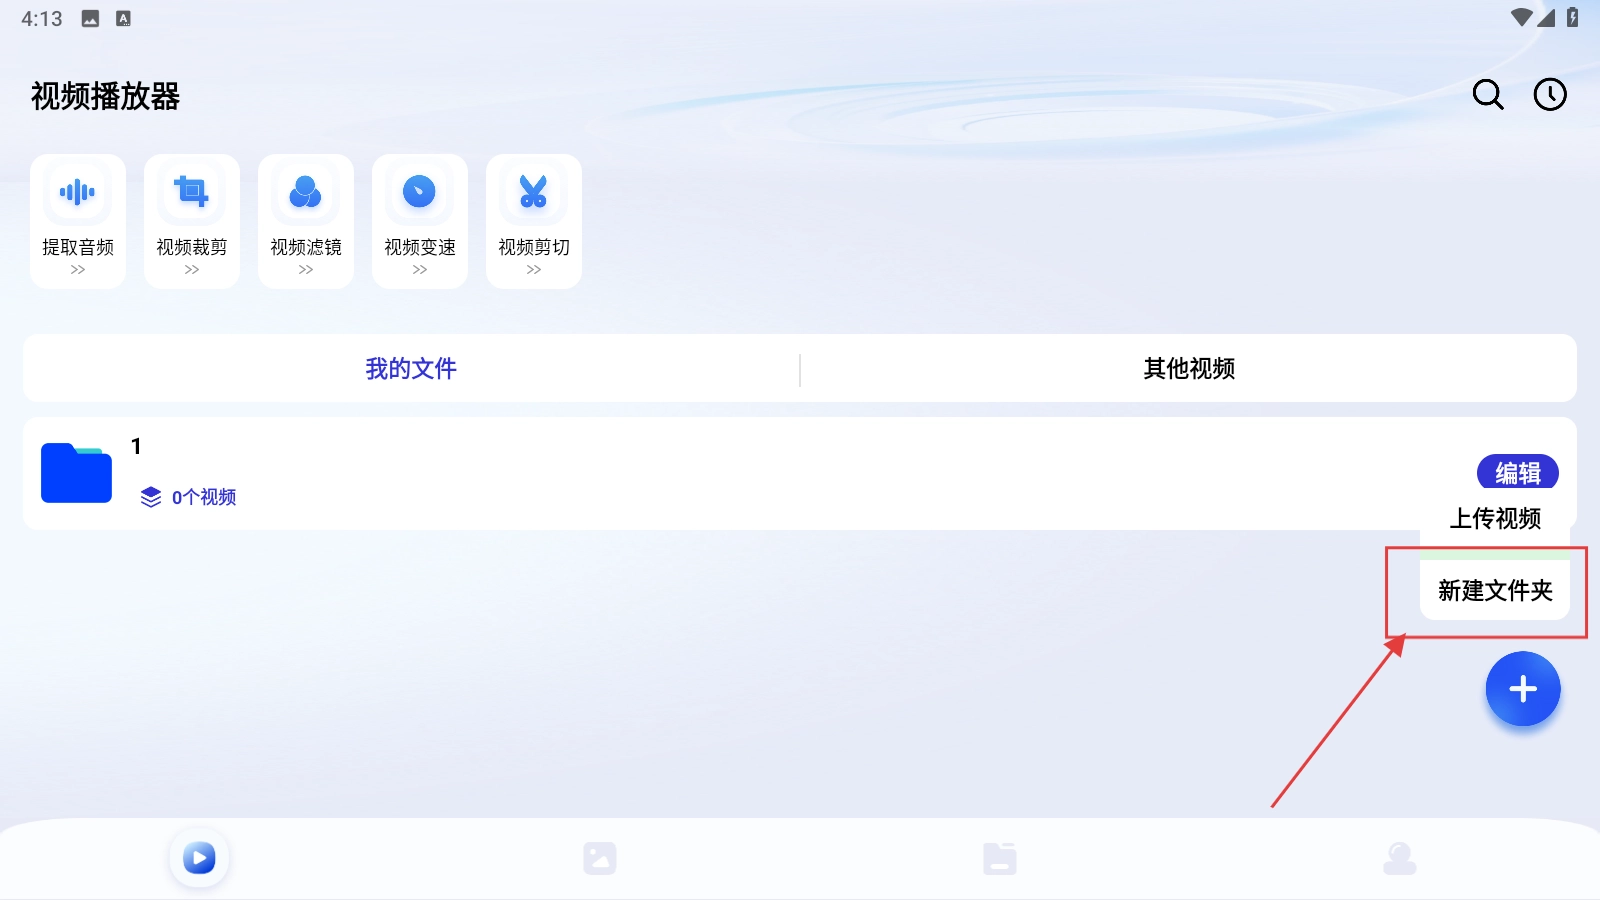
Task: Select 新建文件夹 menu option
Action: coord(1495,591)
